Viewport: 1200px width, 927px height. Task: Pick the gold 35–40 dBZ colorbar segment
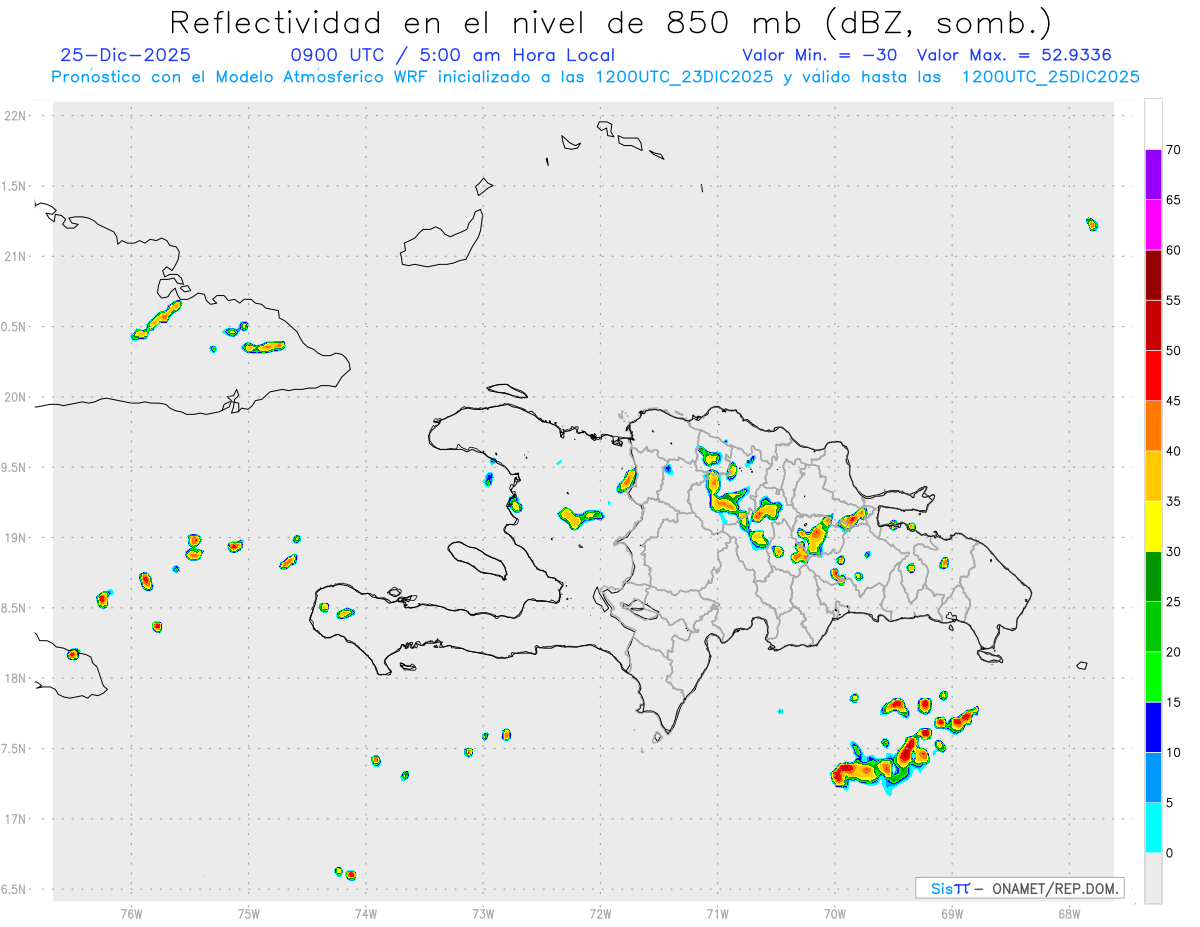[1153, 476]
